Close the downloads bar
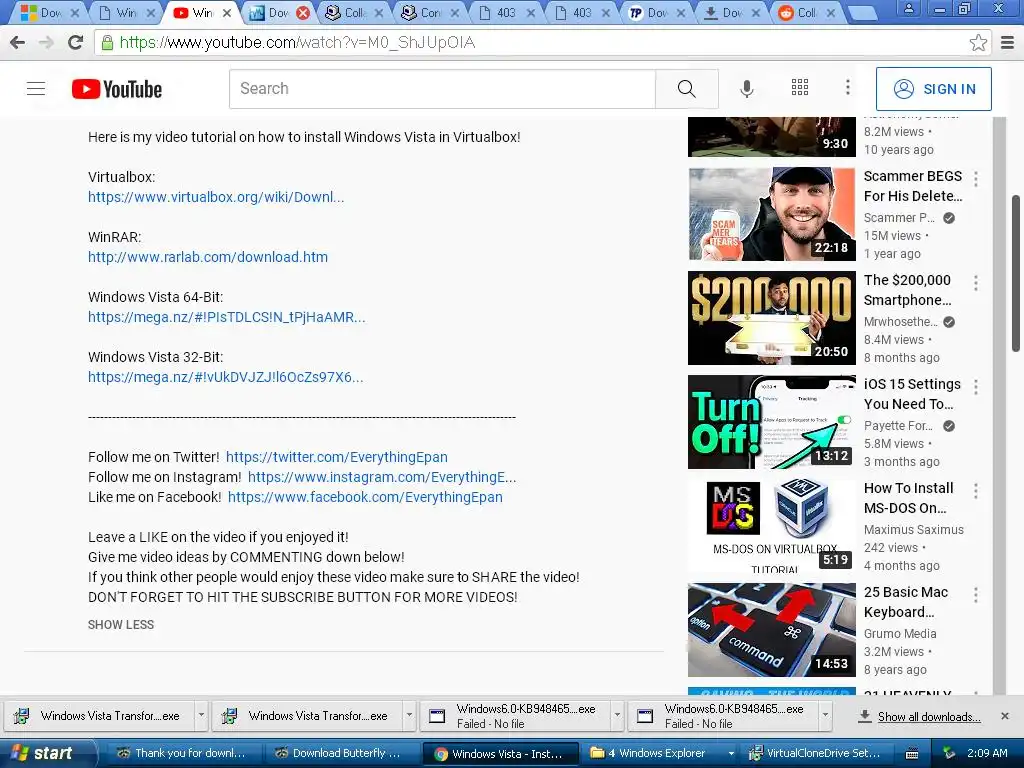The width and height of the screenshot is (1024, 768). (1005, 716)
